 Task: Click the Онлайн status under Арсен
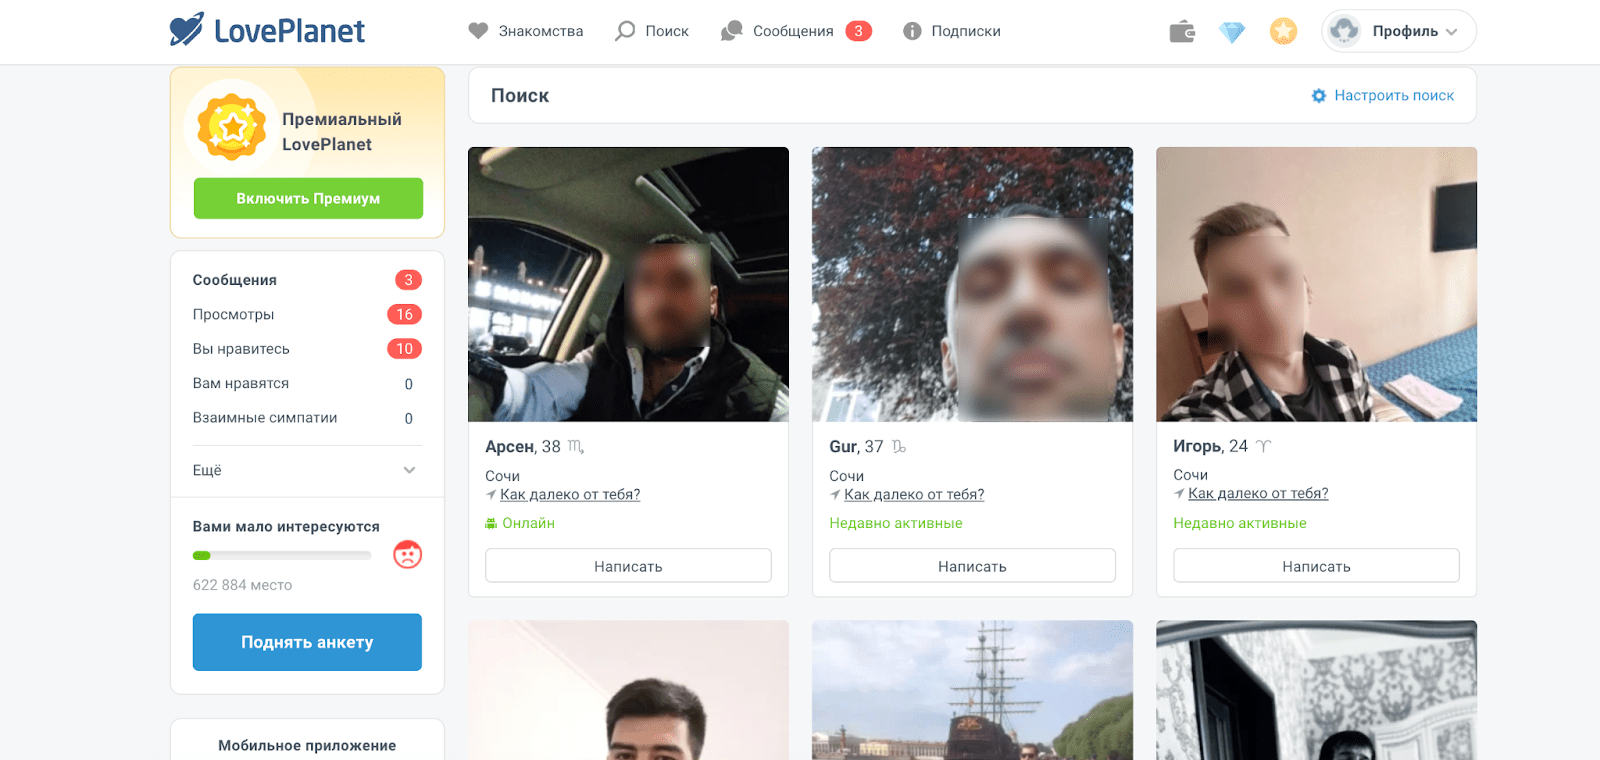(x=528, y=523)
